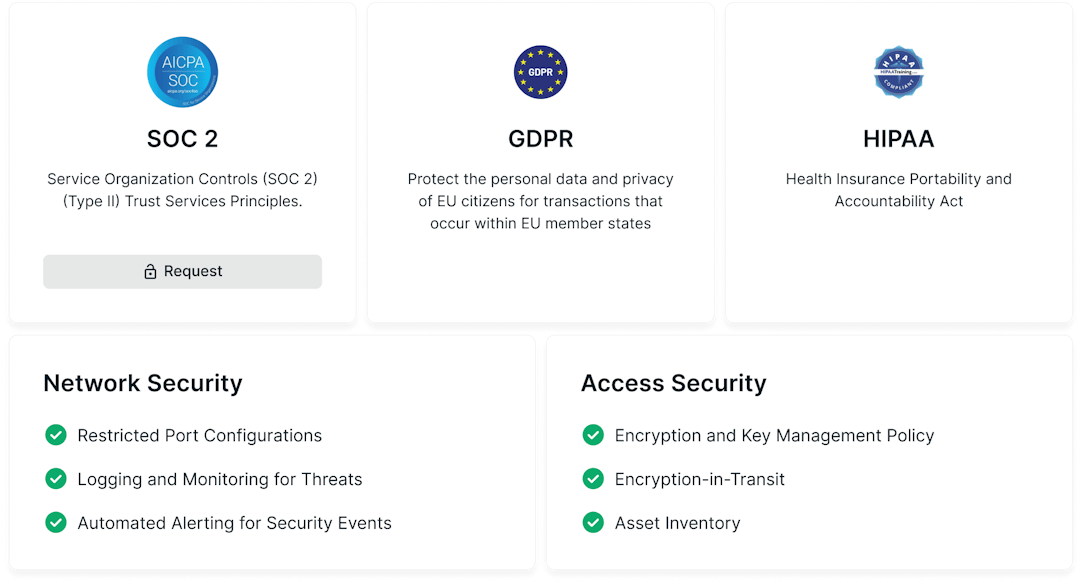Screen dimensions: 1080x583
Task: Toggle the check for Encryption-in-Transit
Action: point(595,479)
